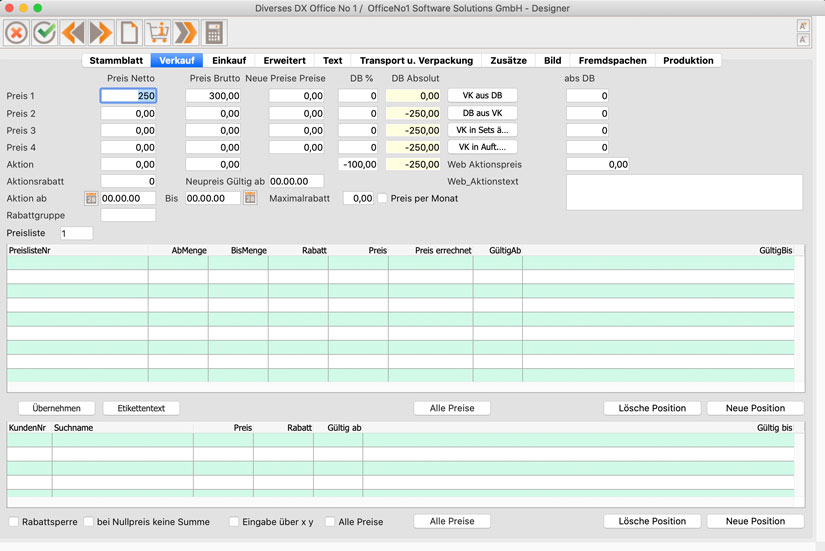This screenshot has height=551, width=825.
Task: Open the Zusätze tab
Action: (508, 61)
